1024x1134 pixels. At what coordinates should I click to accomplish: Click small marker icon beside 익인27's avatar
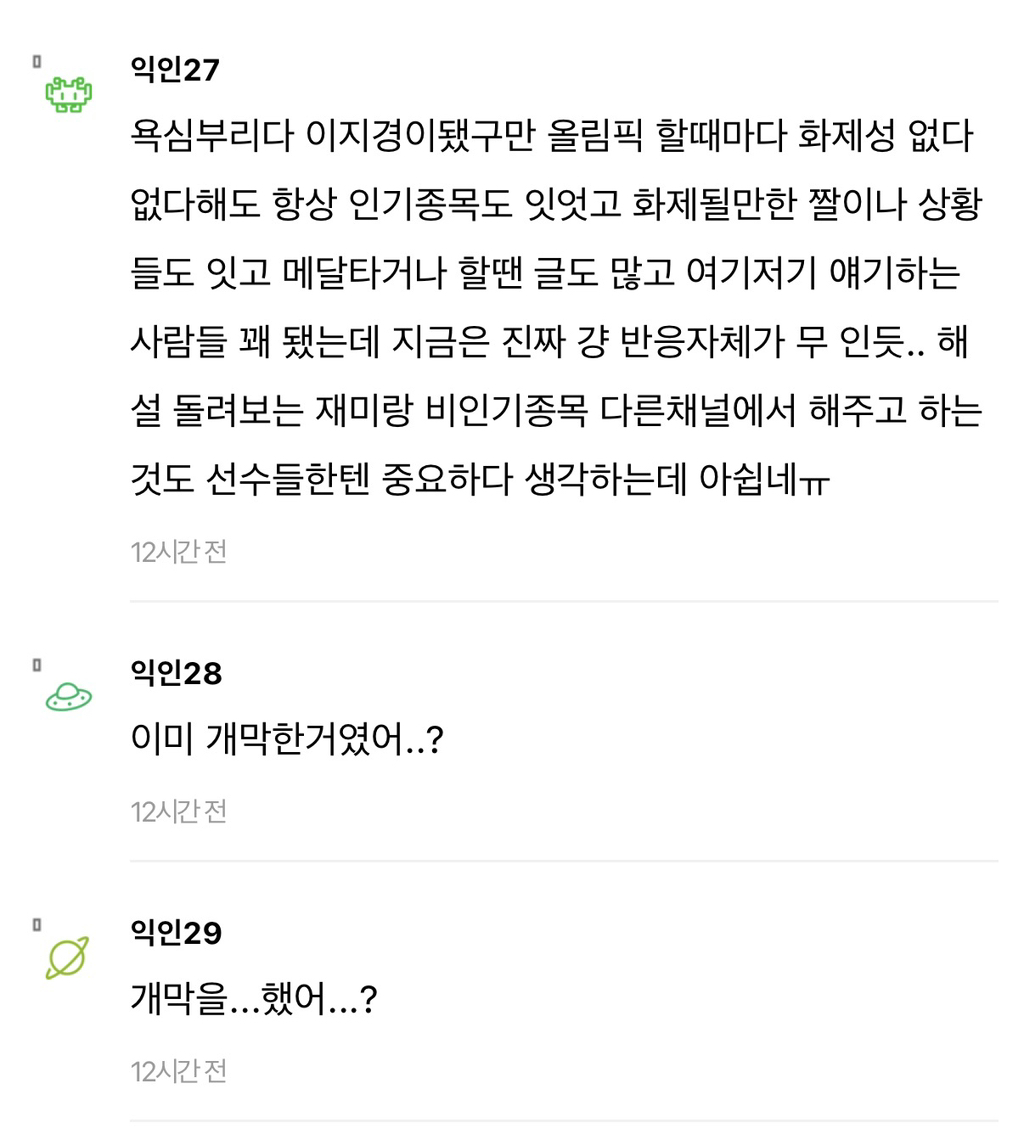click(x=37, y=62)
